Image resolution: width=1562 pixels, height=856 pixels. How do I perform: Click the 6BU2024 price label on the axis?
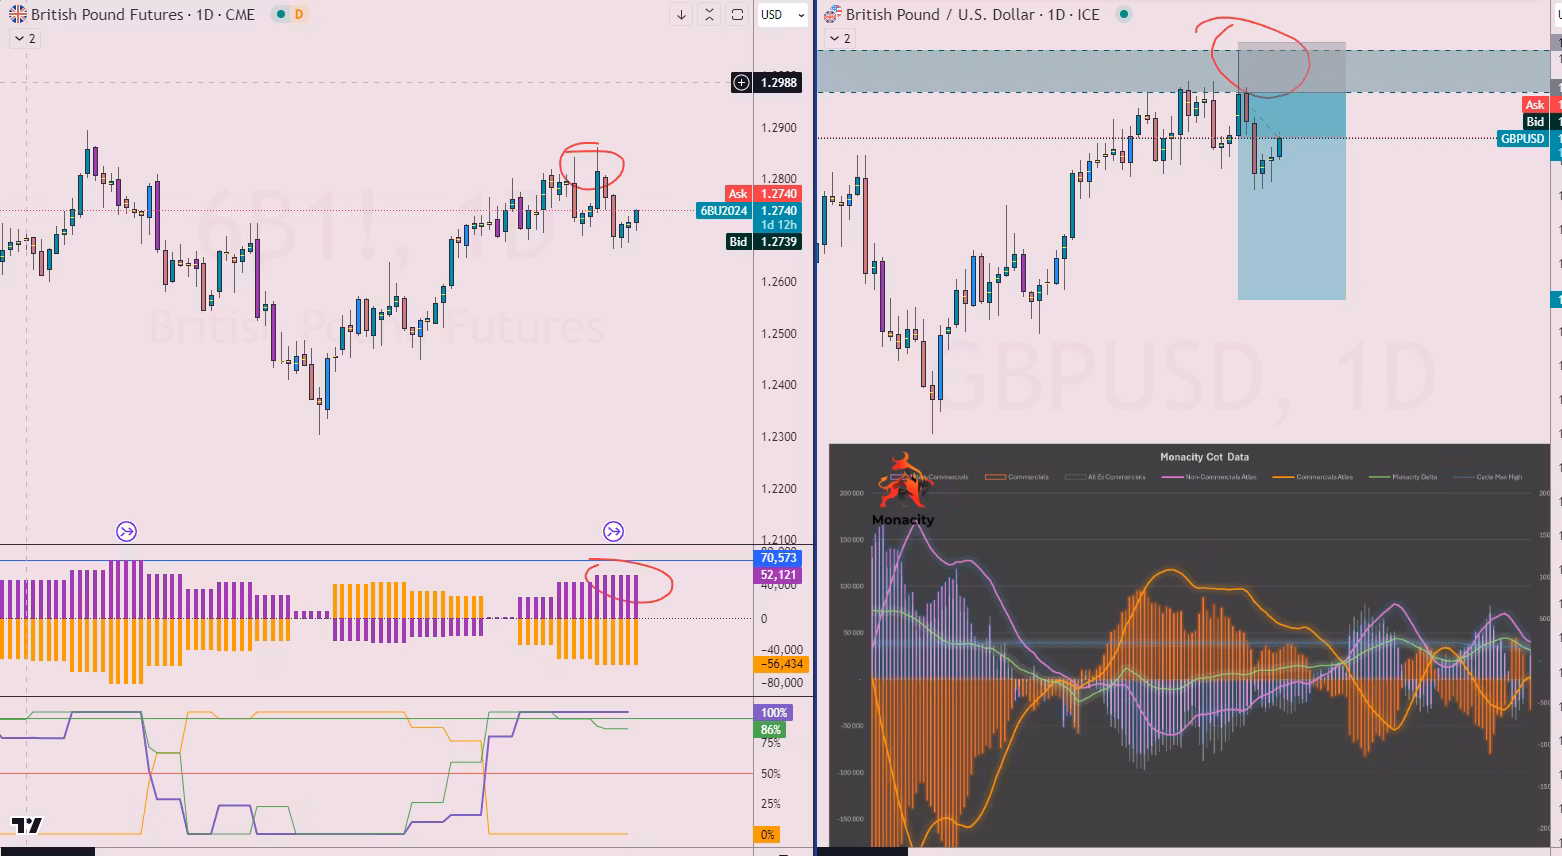pyautogui.click(x=724, y=211)
